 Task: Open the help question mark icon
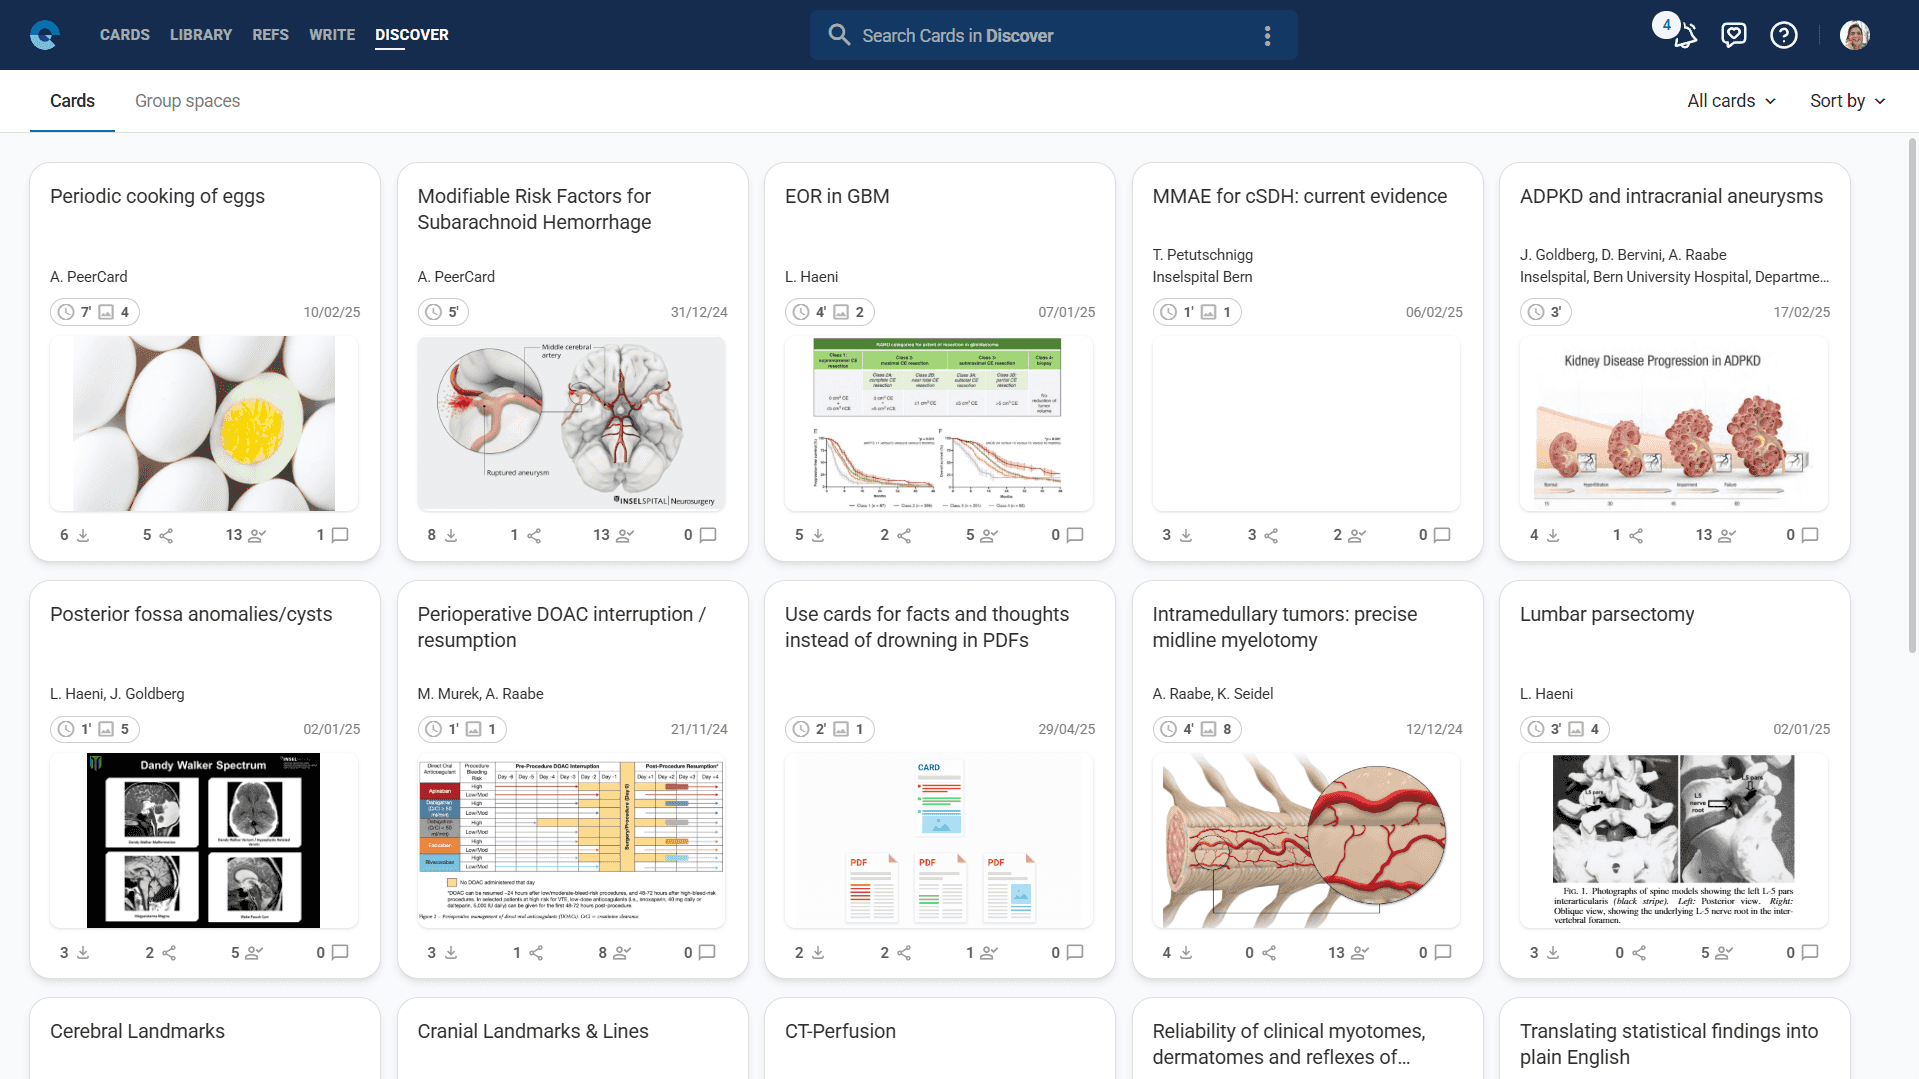[x=1783, y=35]
